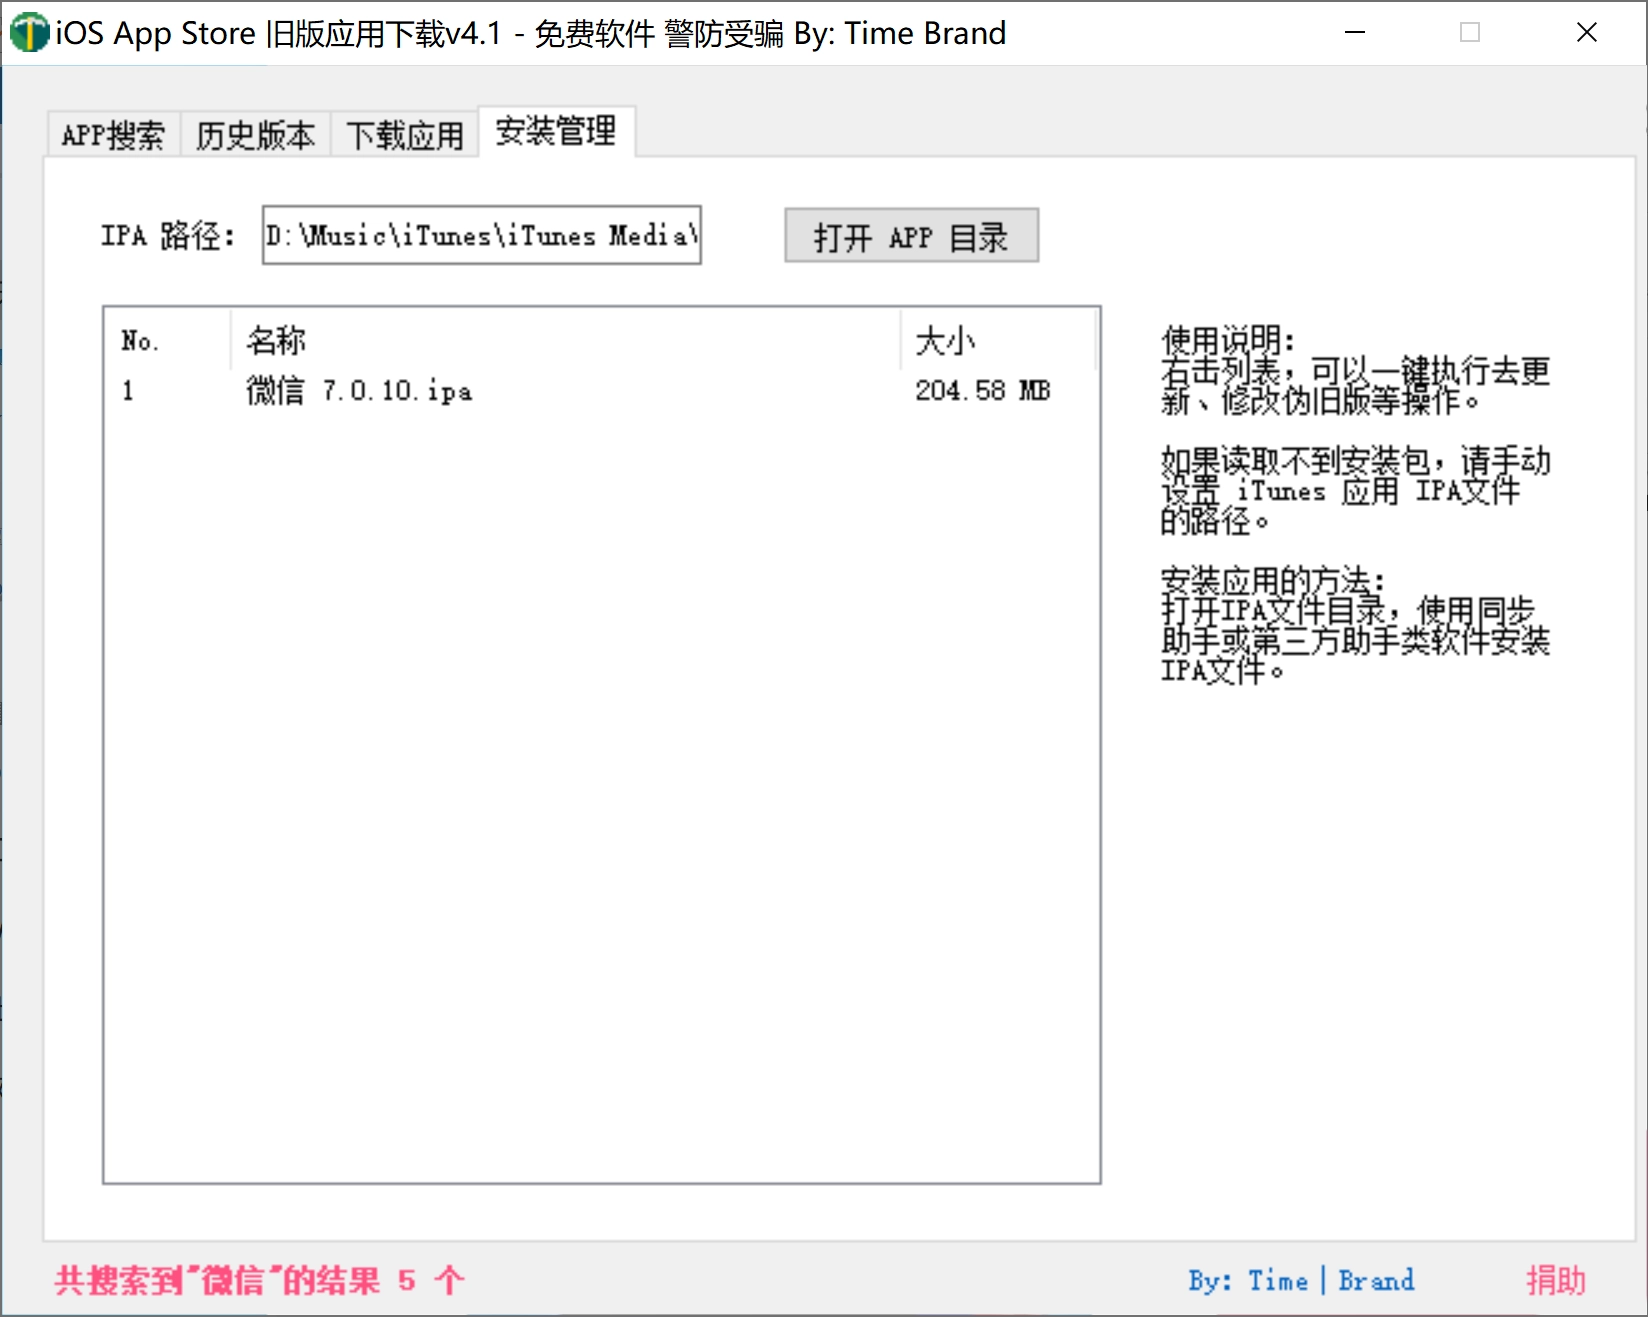Click the IPA 路径 label

168,236
